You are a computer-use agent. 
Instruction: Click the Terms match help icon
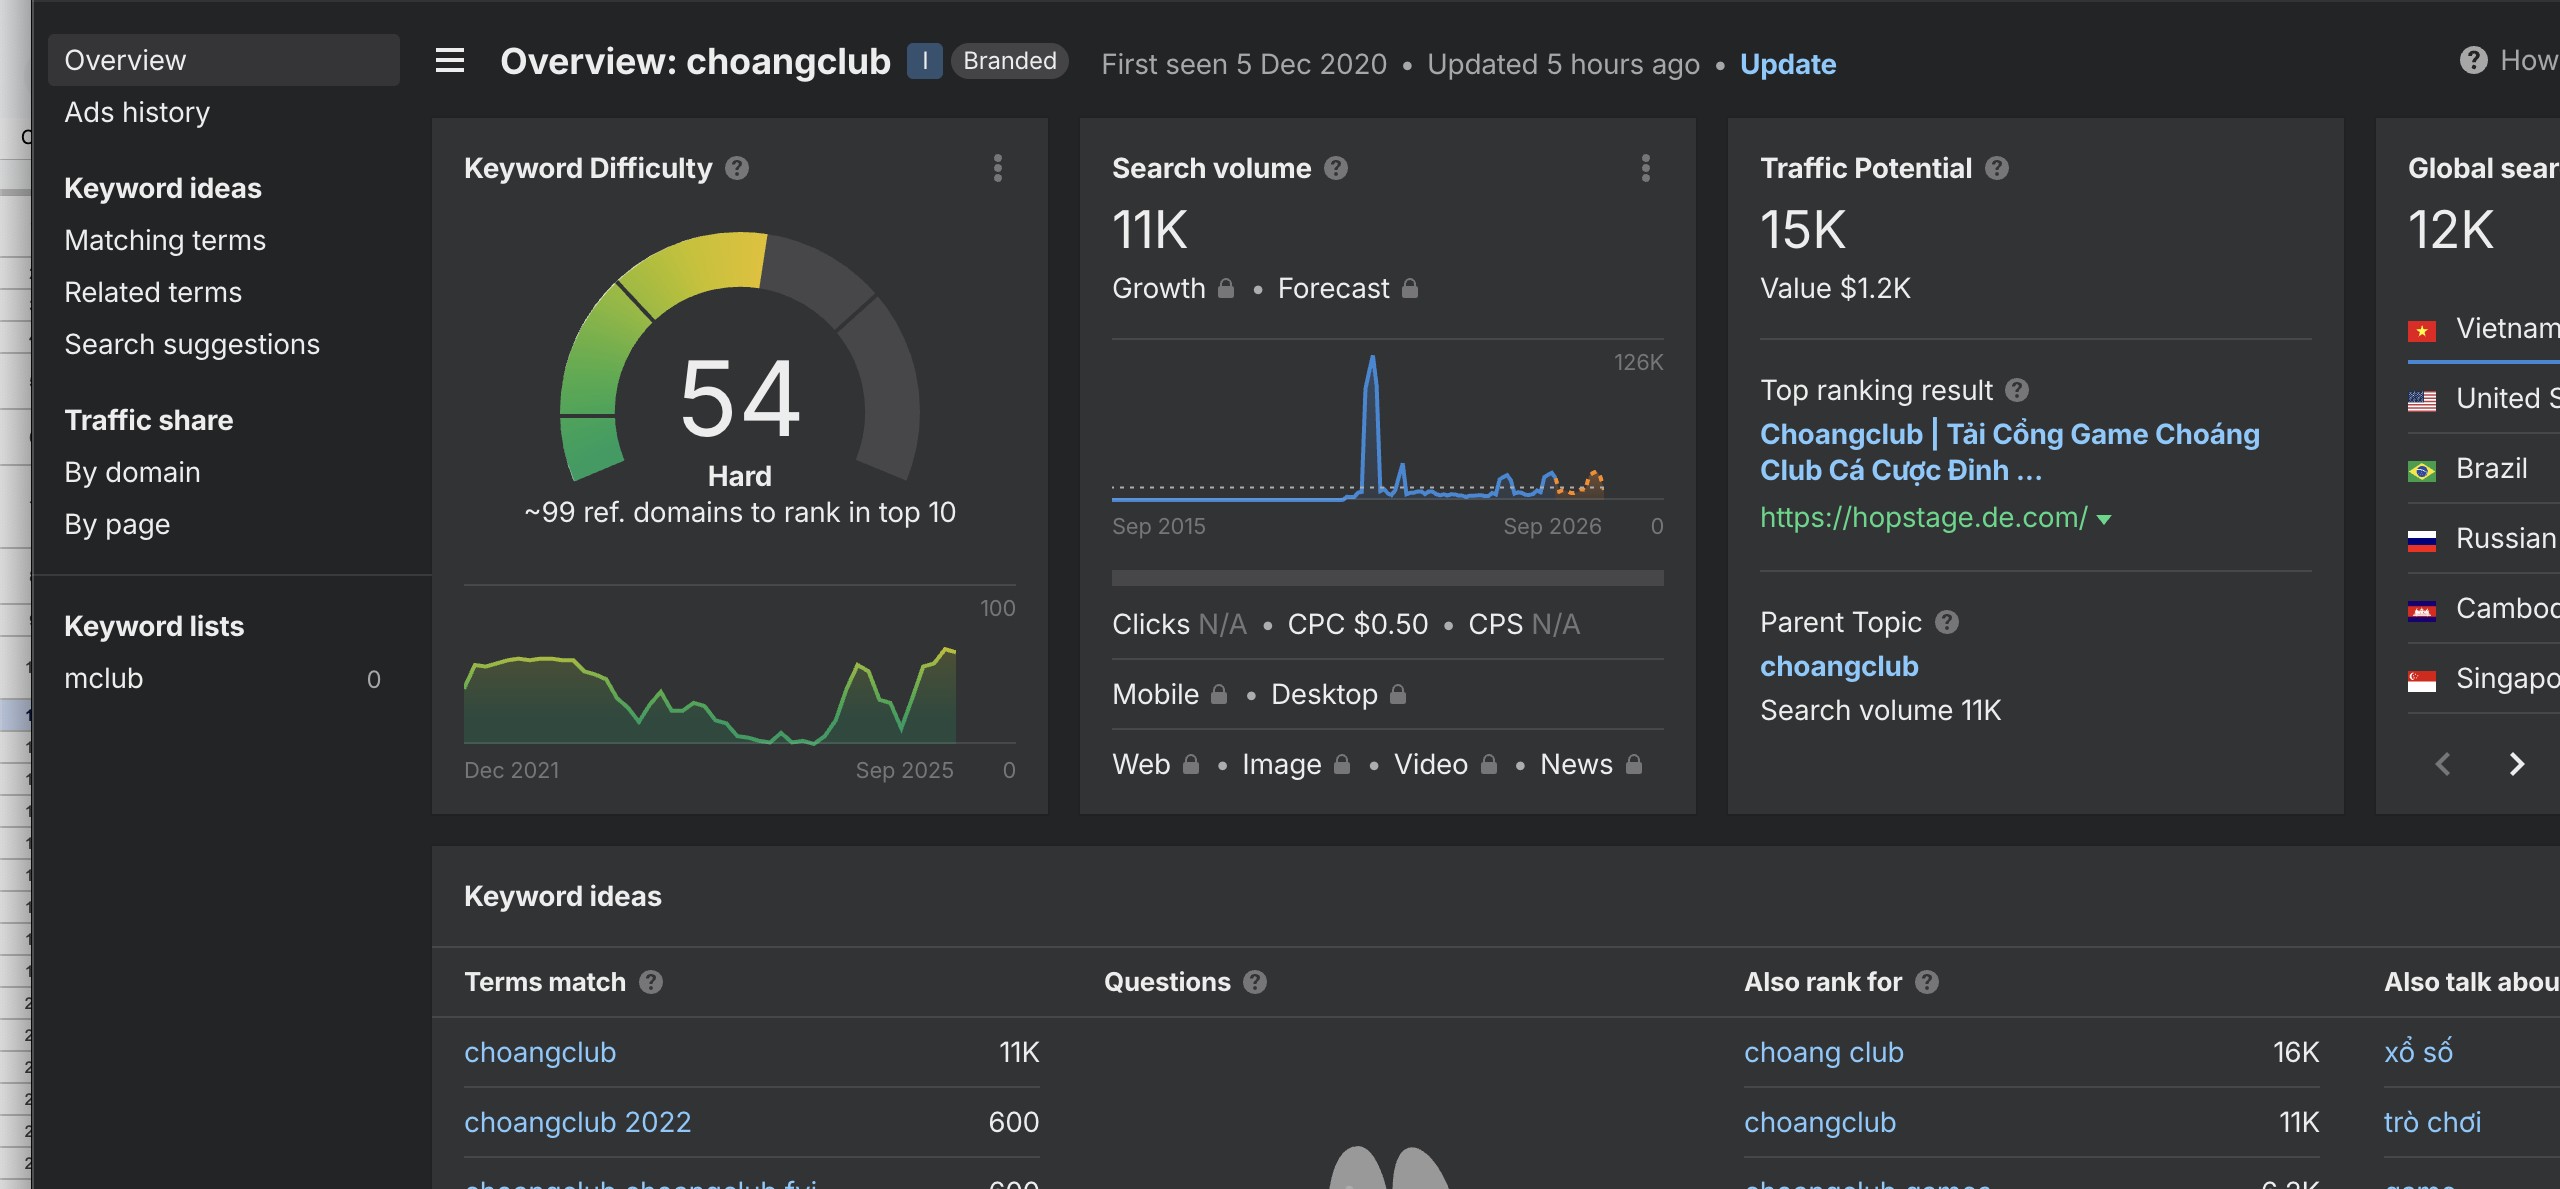[x=651, y=982]
